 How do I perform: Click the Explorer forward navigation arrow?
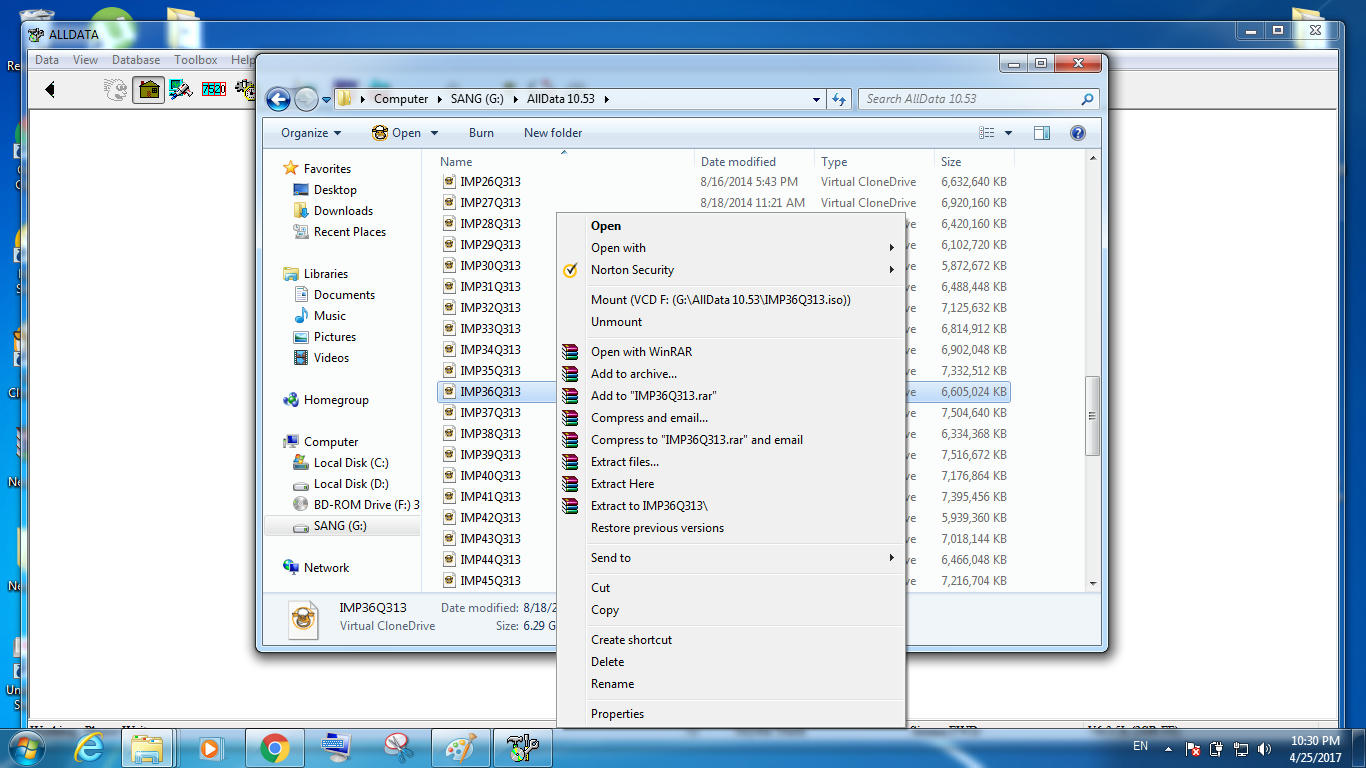pyautogui.click(x=306, y=99)
